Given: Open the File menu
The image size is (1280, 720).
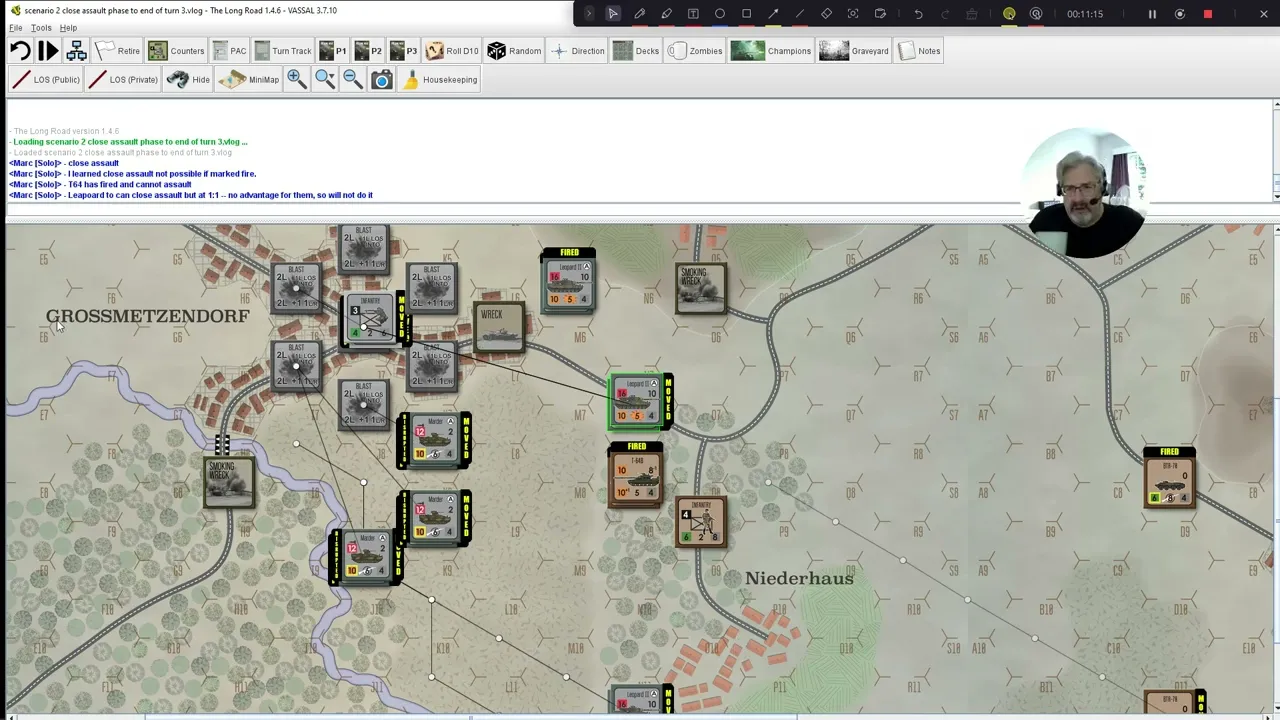Looking at the screenshot, I should point(16,28).
